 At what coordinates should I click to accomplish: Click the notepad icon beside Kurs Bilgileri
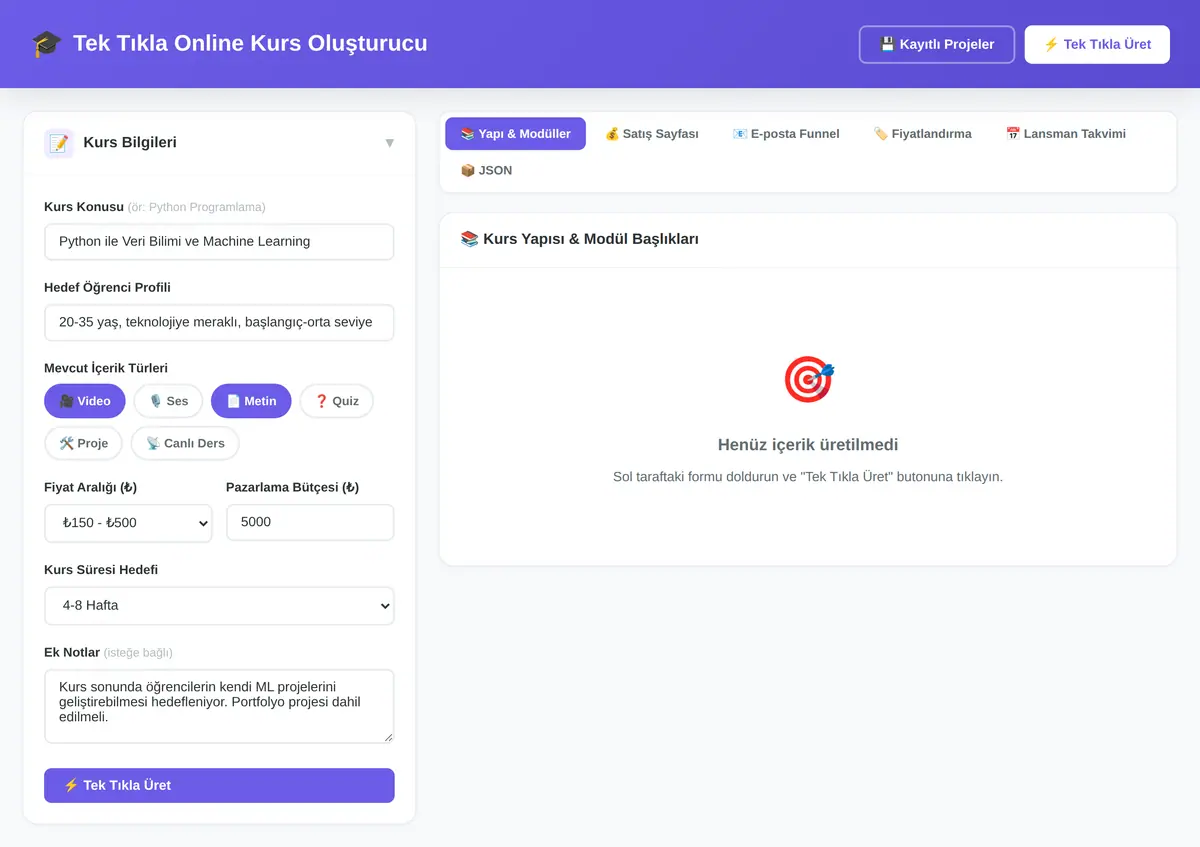pyautogui.click(x=59, y=143)
